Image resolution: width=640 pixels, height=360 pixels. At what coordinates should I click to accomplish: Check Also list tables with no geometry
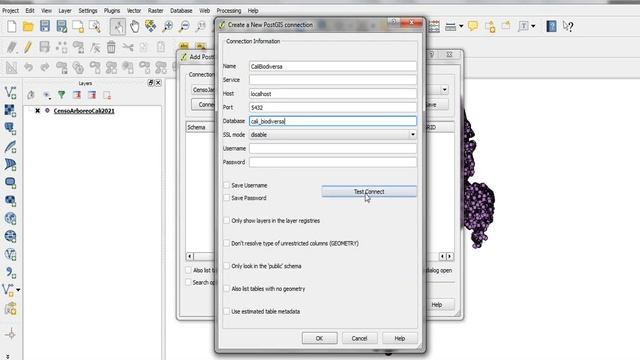[x=227, y=289]
